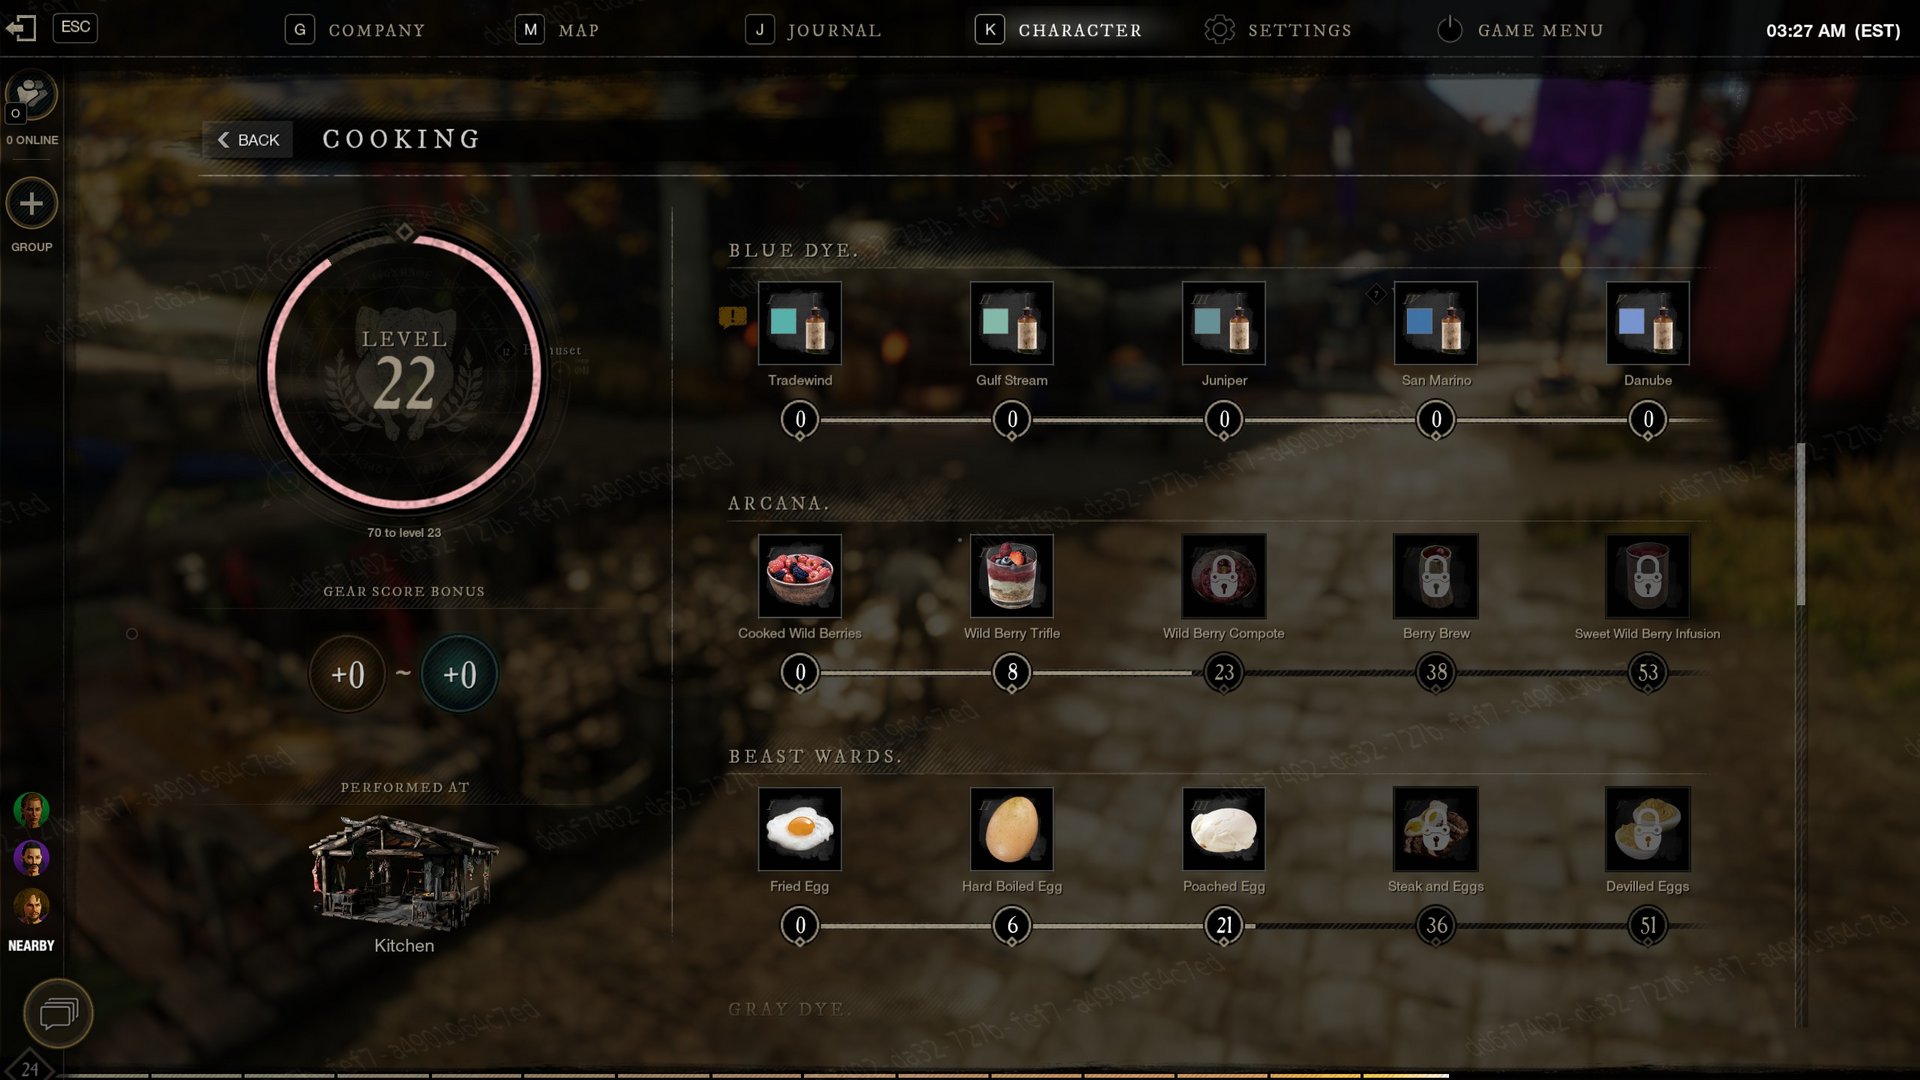Open the Settings menu
This screenshot has height=1080, width=1920.
click(1278, 30)
